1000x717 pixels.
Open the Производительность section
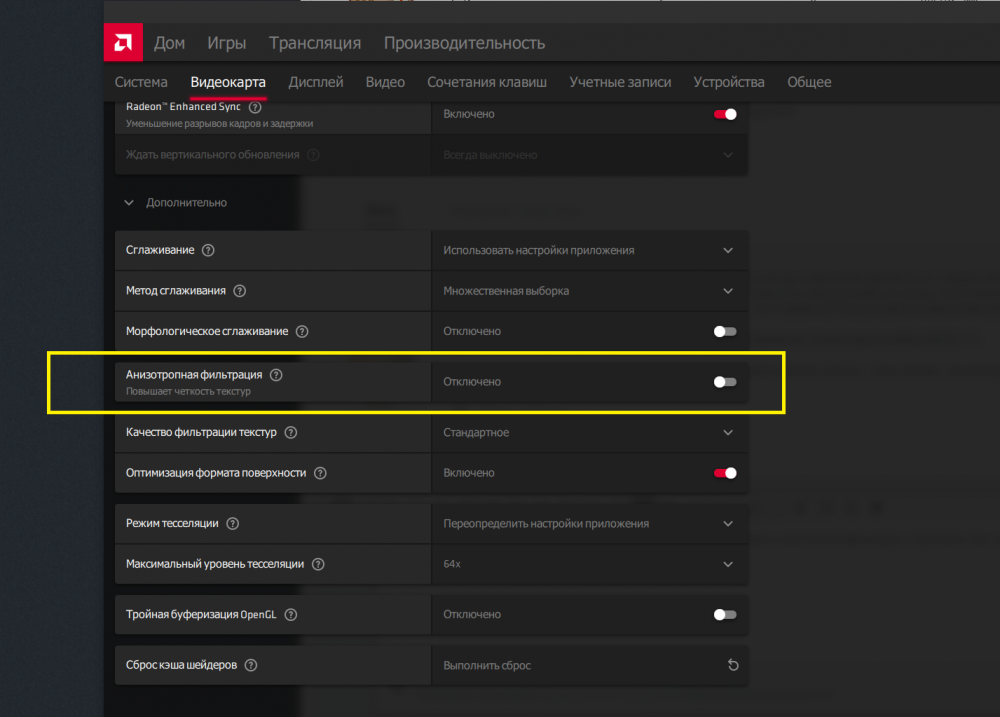[x=464, y=43]
